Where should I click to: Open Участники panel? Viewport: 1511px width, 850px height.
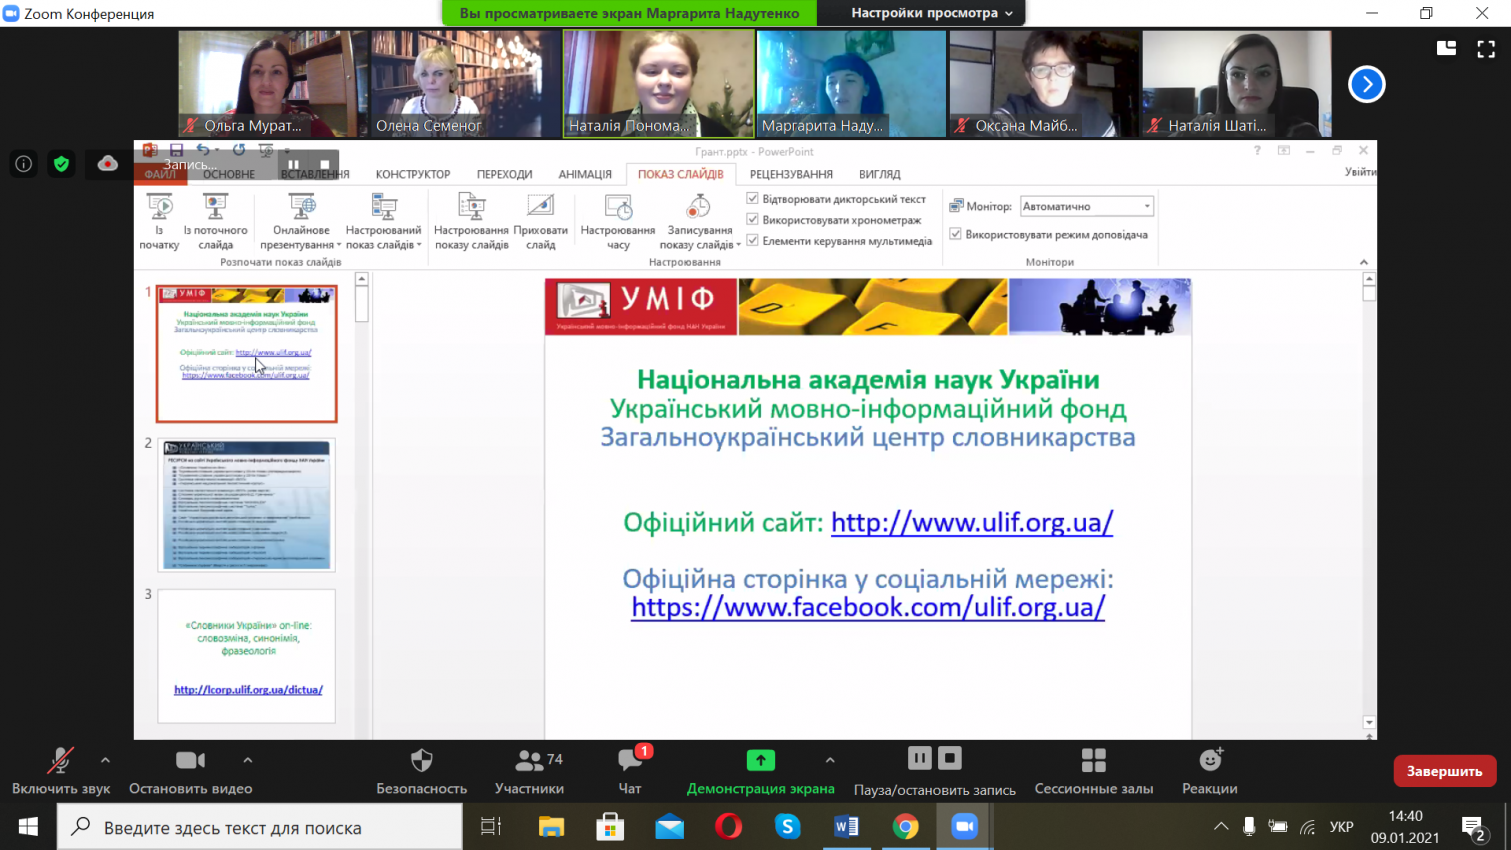point(529,771)
